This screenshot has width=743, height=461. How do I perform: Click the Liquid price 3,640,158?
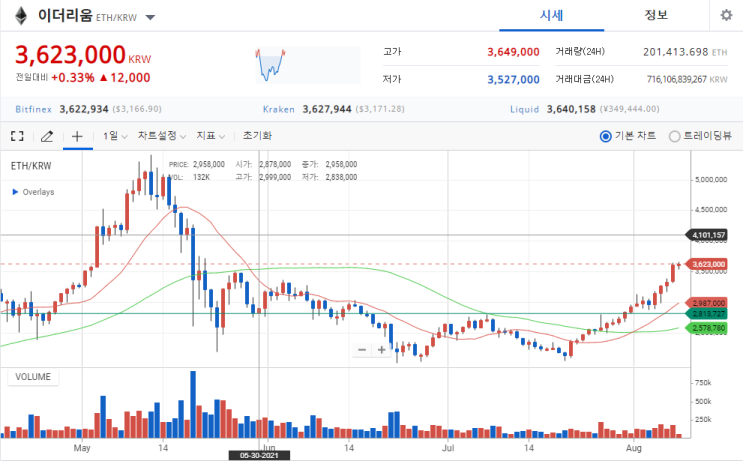pyautogui.click(x=571, y=109)
